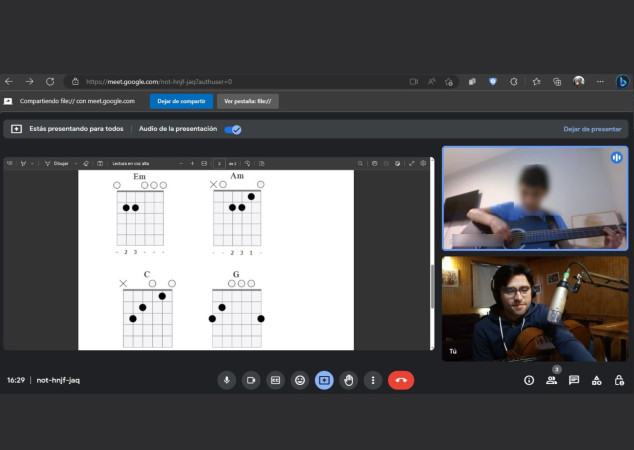Click the present screen button

(324, 380)
